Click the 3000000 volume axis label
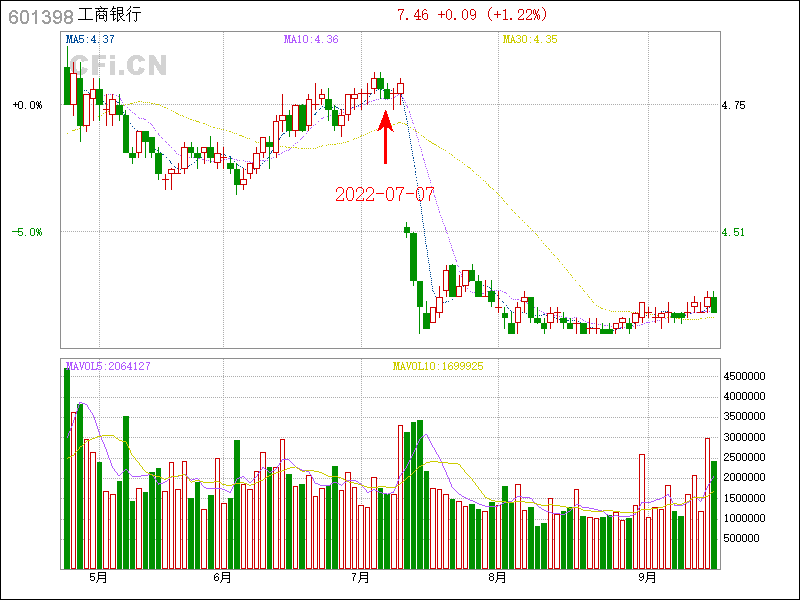 (x=744, y=437)
